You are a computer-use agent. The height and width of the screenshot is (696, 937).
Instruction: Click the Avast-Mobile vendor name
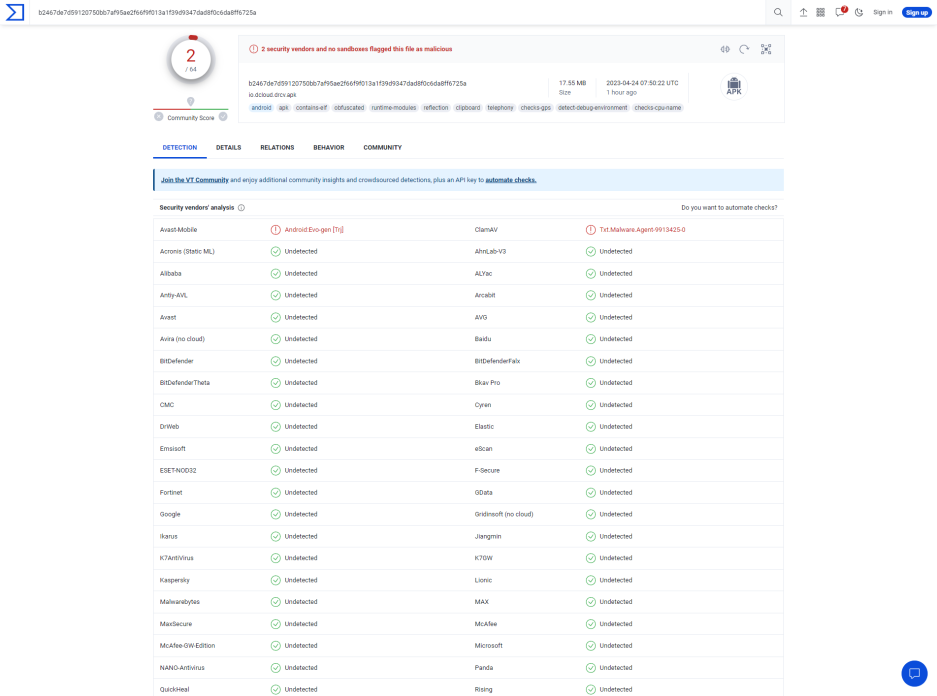coord(178,229)
